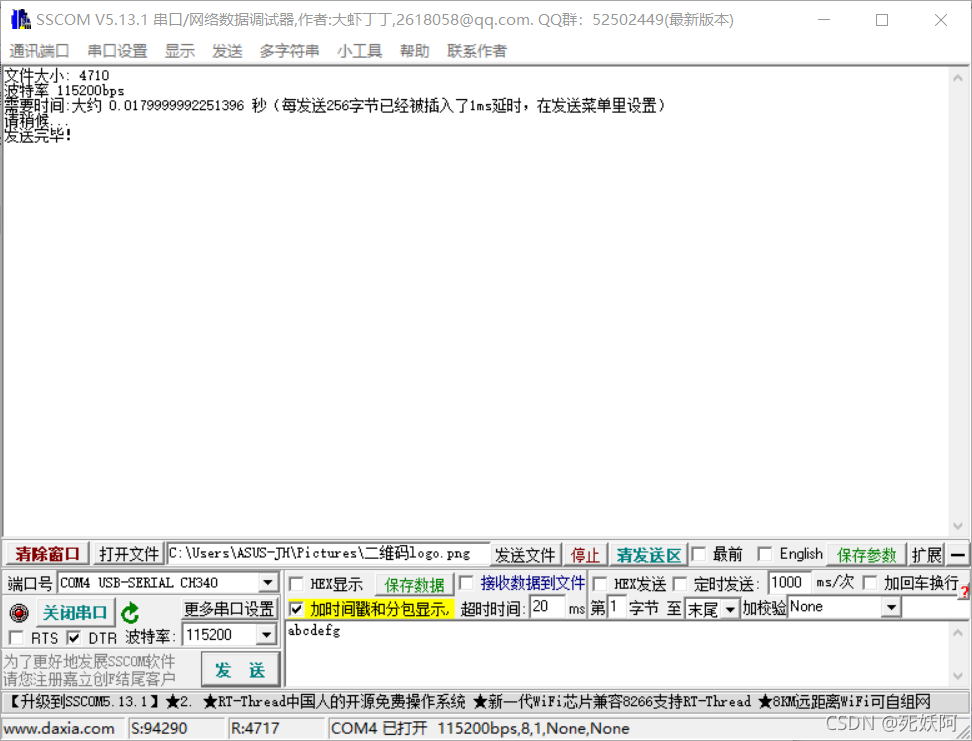Screen dimensions: 972x741
Task: Open the 串口设置 menu
Action: point(115,51)
